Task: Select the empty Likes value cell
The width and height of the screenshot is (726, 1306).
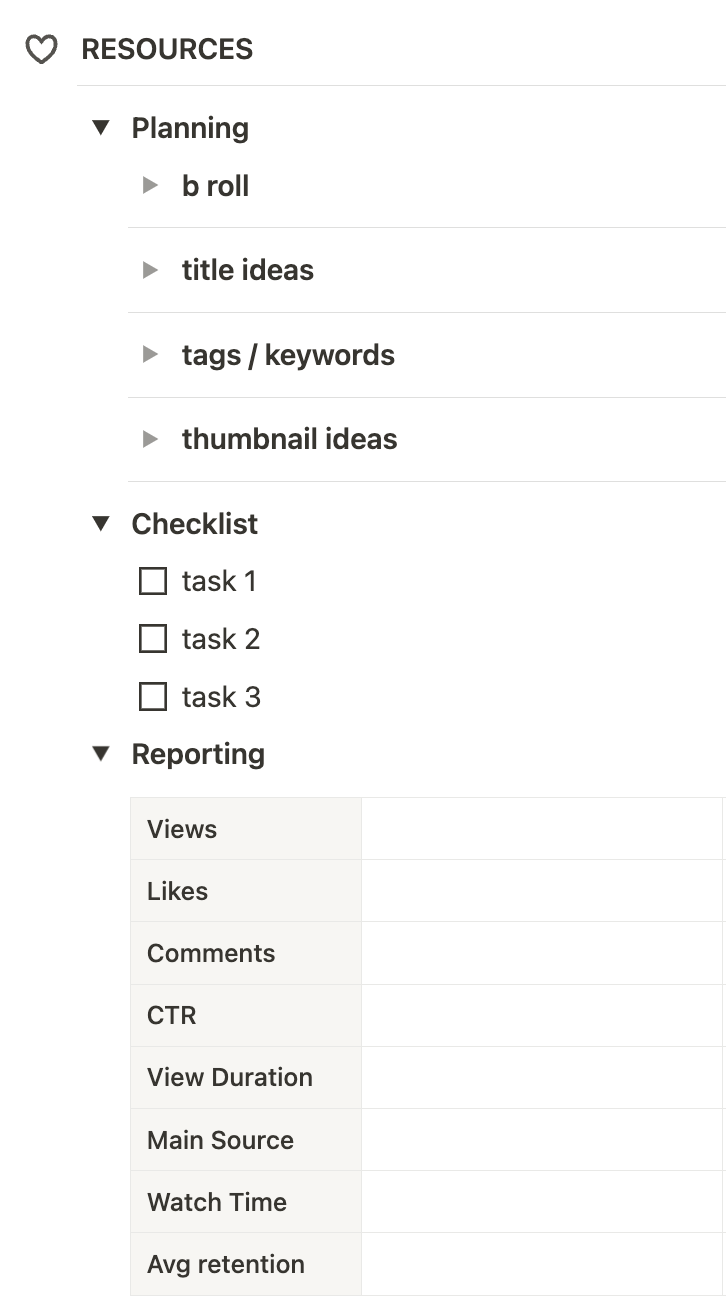Action: pos(542,891)
